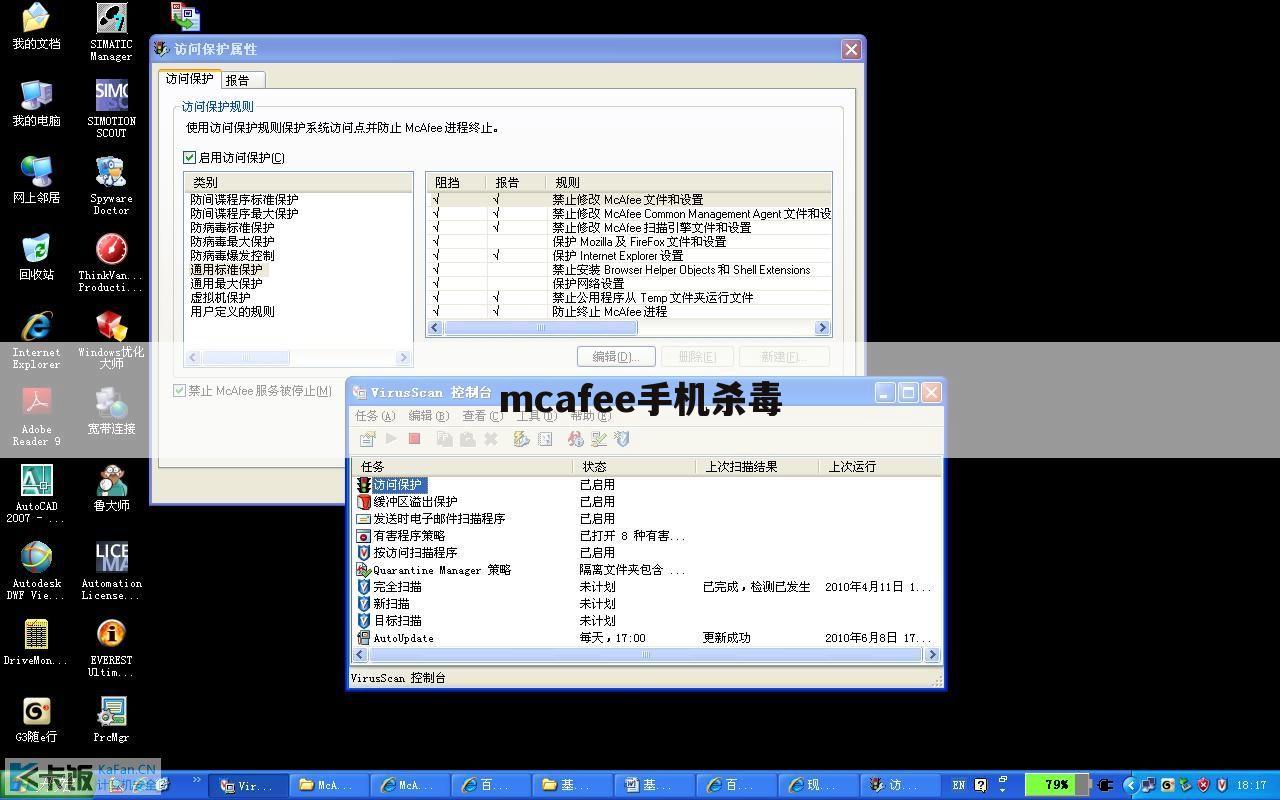Click right arrow of category list scrollbar

pyautogui.click(x=404, y=358)
